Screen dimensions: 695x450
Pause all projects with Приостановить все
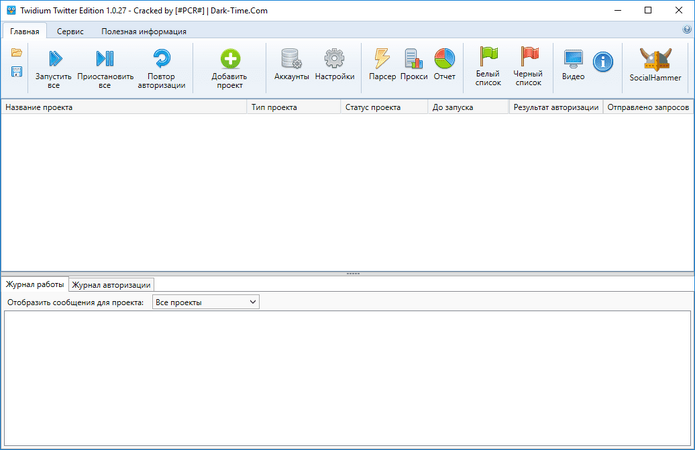[105, 69]
